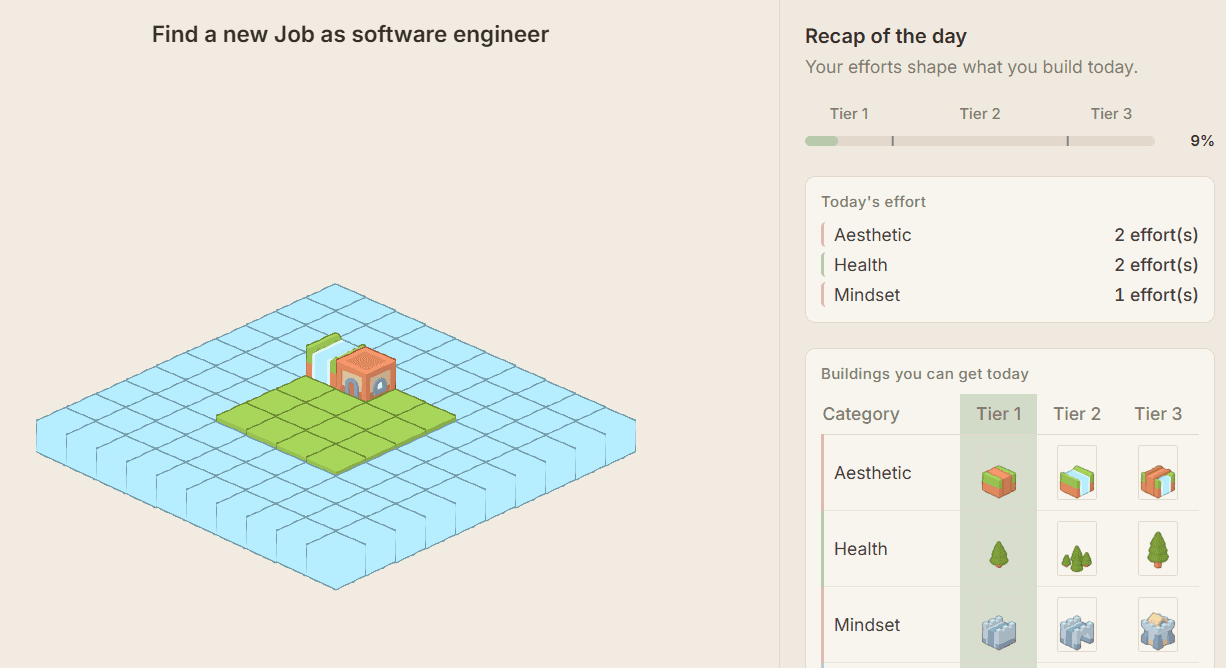Choose the Tier 3 Aesthetic building icon
The height and width of the screenshot is (668, 1226).
(x=1157, y=473)
